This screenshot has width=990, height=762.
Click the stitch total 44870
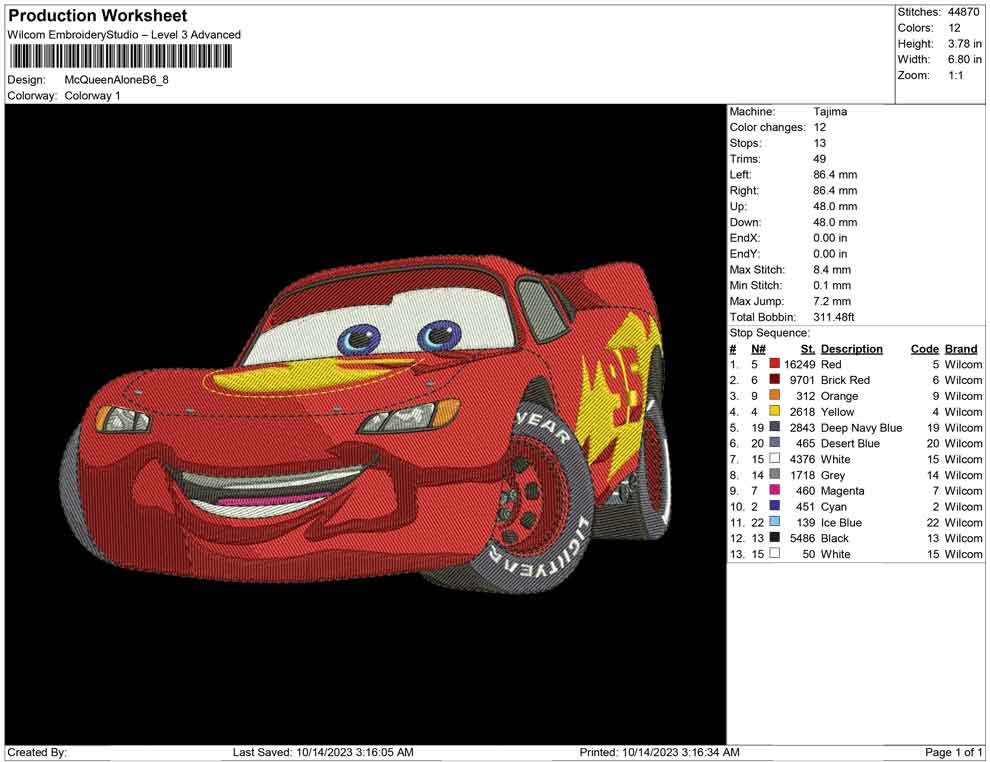point(963,12)
